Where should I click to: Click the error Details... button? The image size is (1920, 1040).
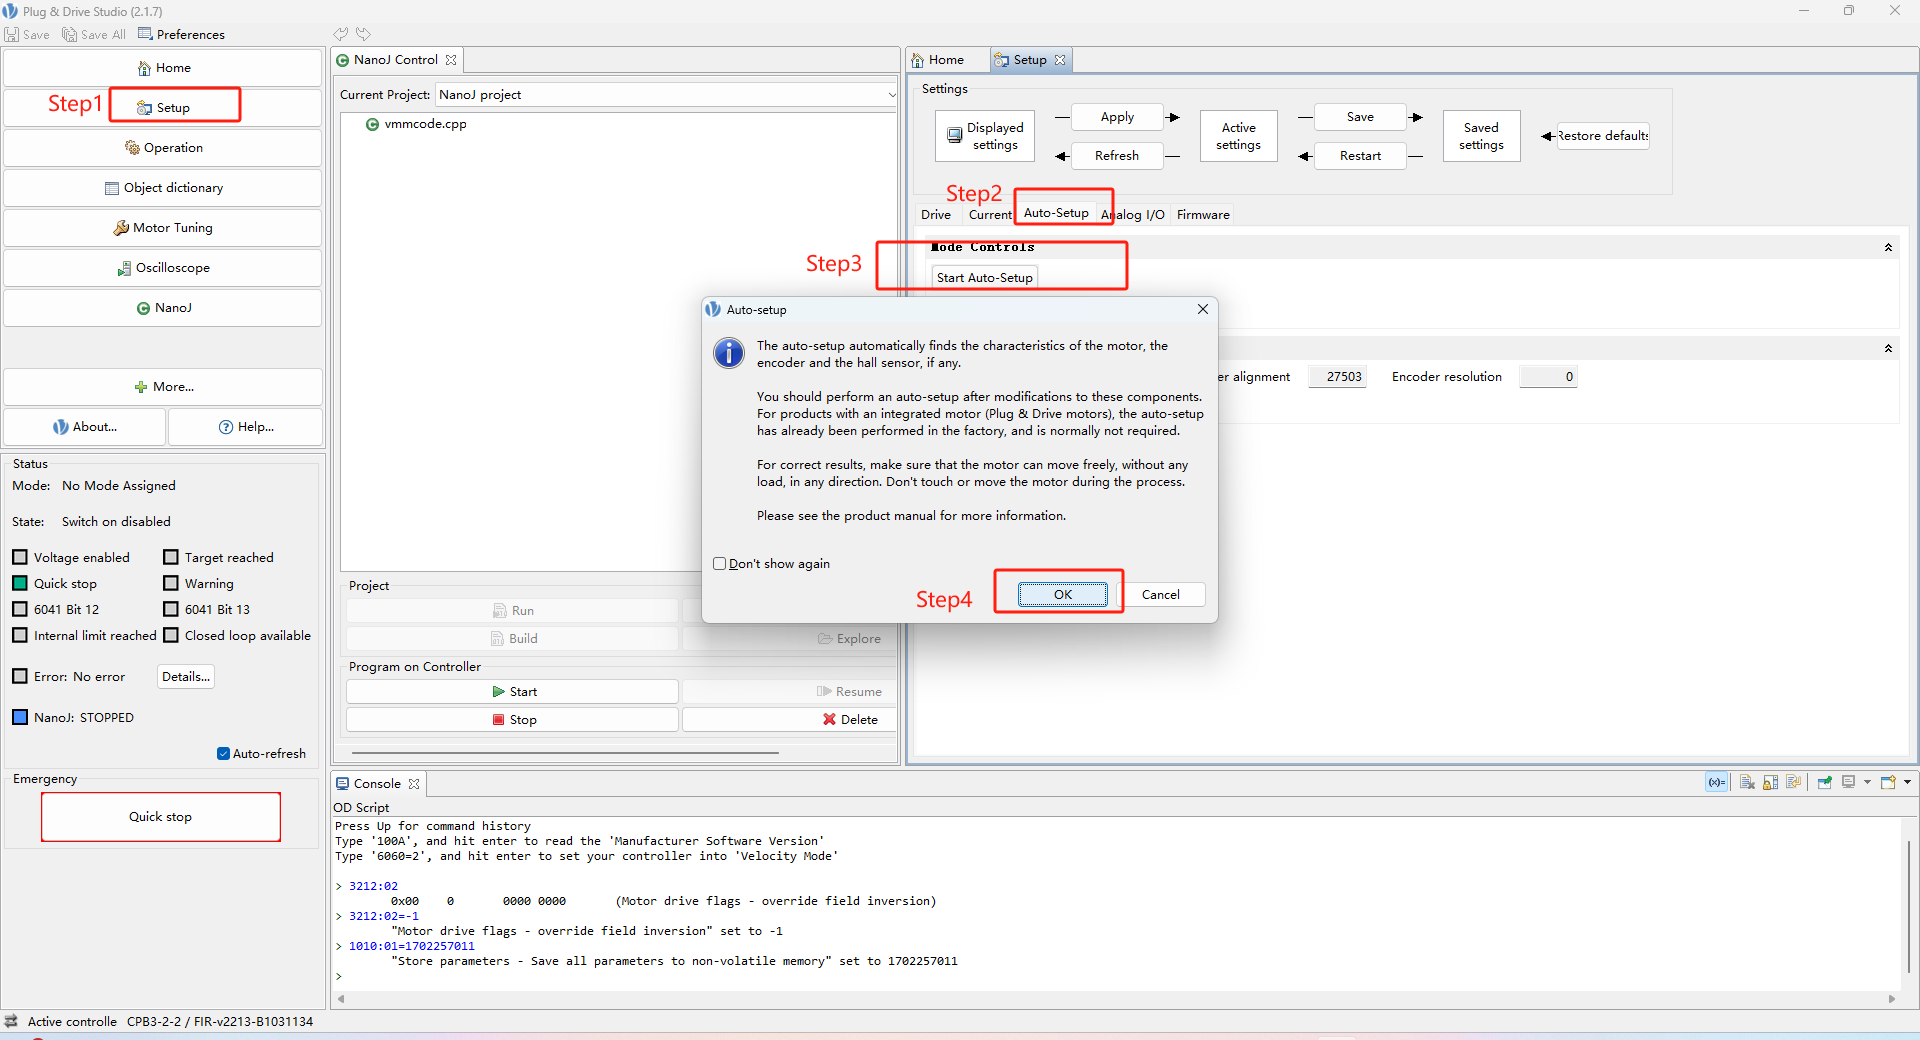point(186,677)
